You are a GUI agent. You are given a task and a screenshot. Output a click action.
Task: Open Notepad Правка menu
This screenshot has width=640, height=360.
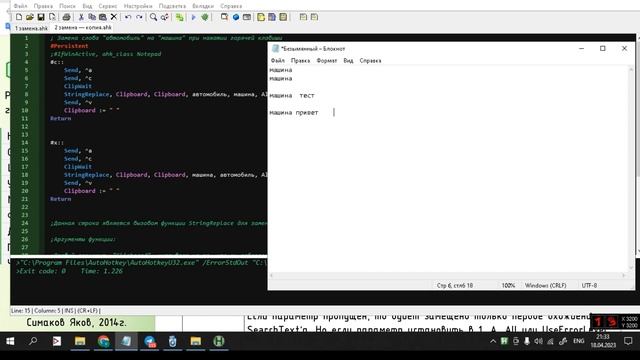300,60
